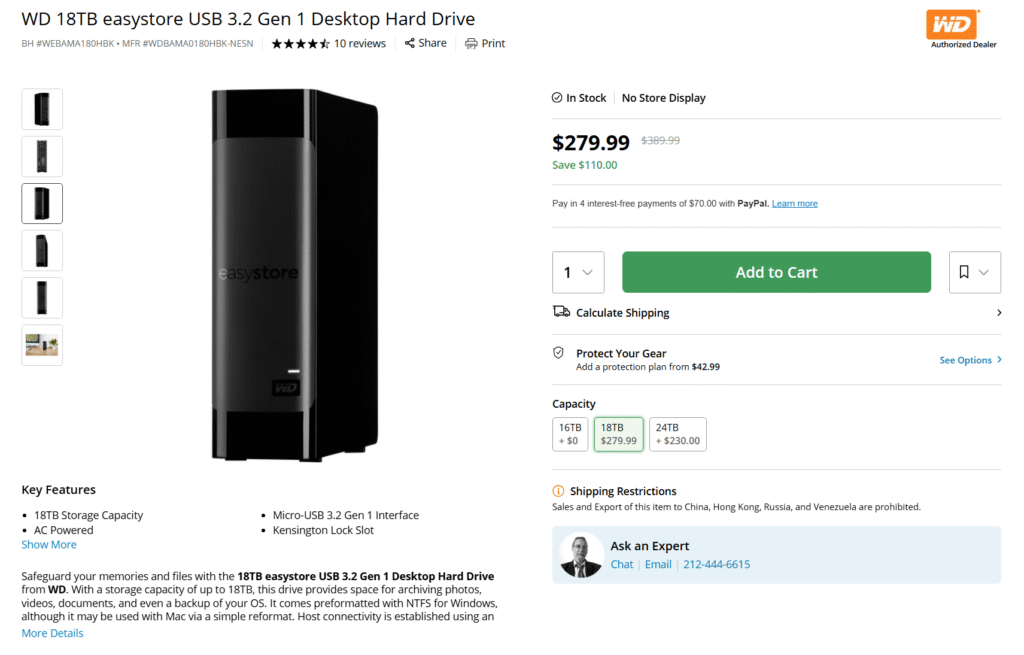Open the quantity dropdown
Viewport: 1024px width, 655px height.
578,271
